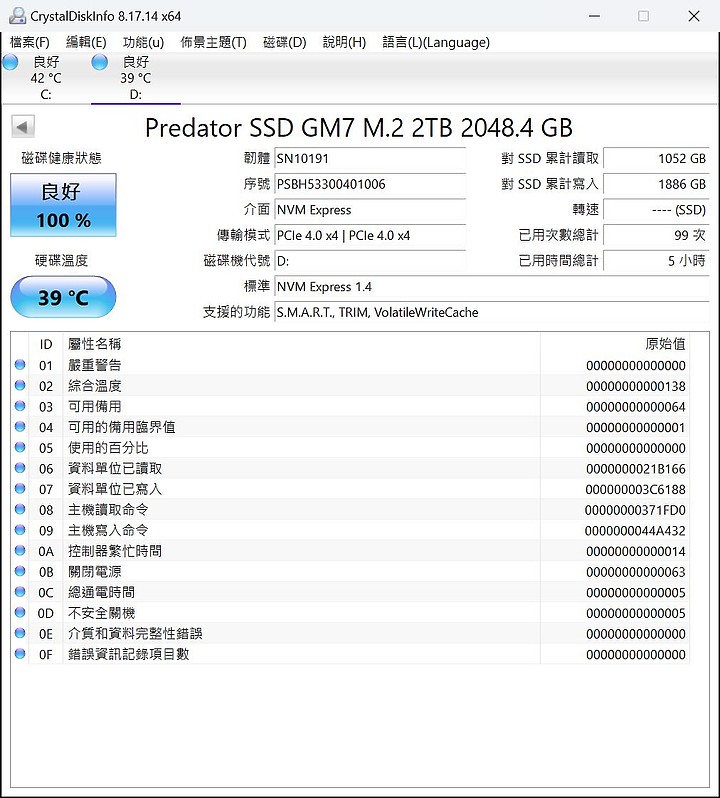
Task: Click the rotation rate value ---- (SSD)
Action: tap(656, 210)
